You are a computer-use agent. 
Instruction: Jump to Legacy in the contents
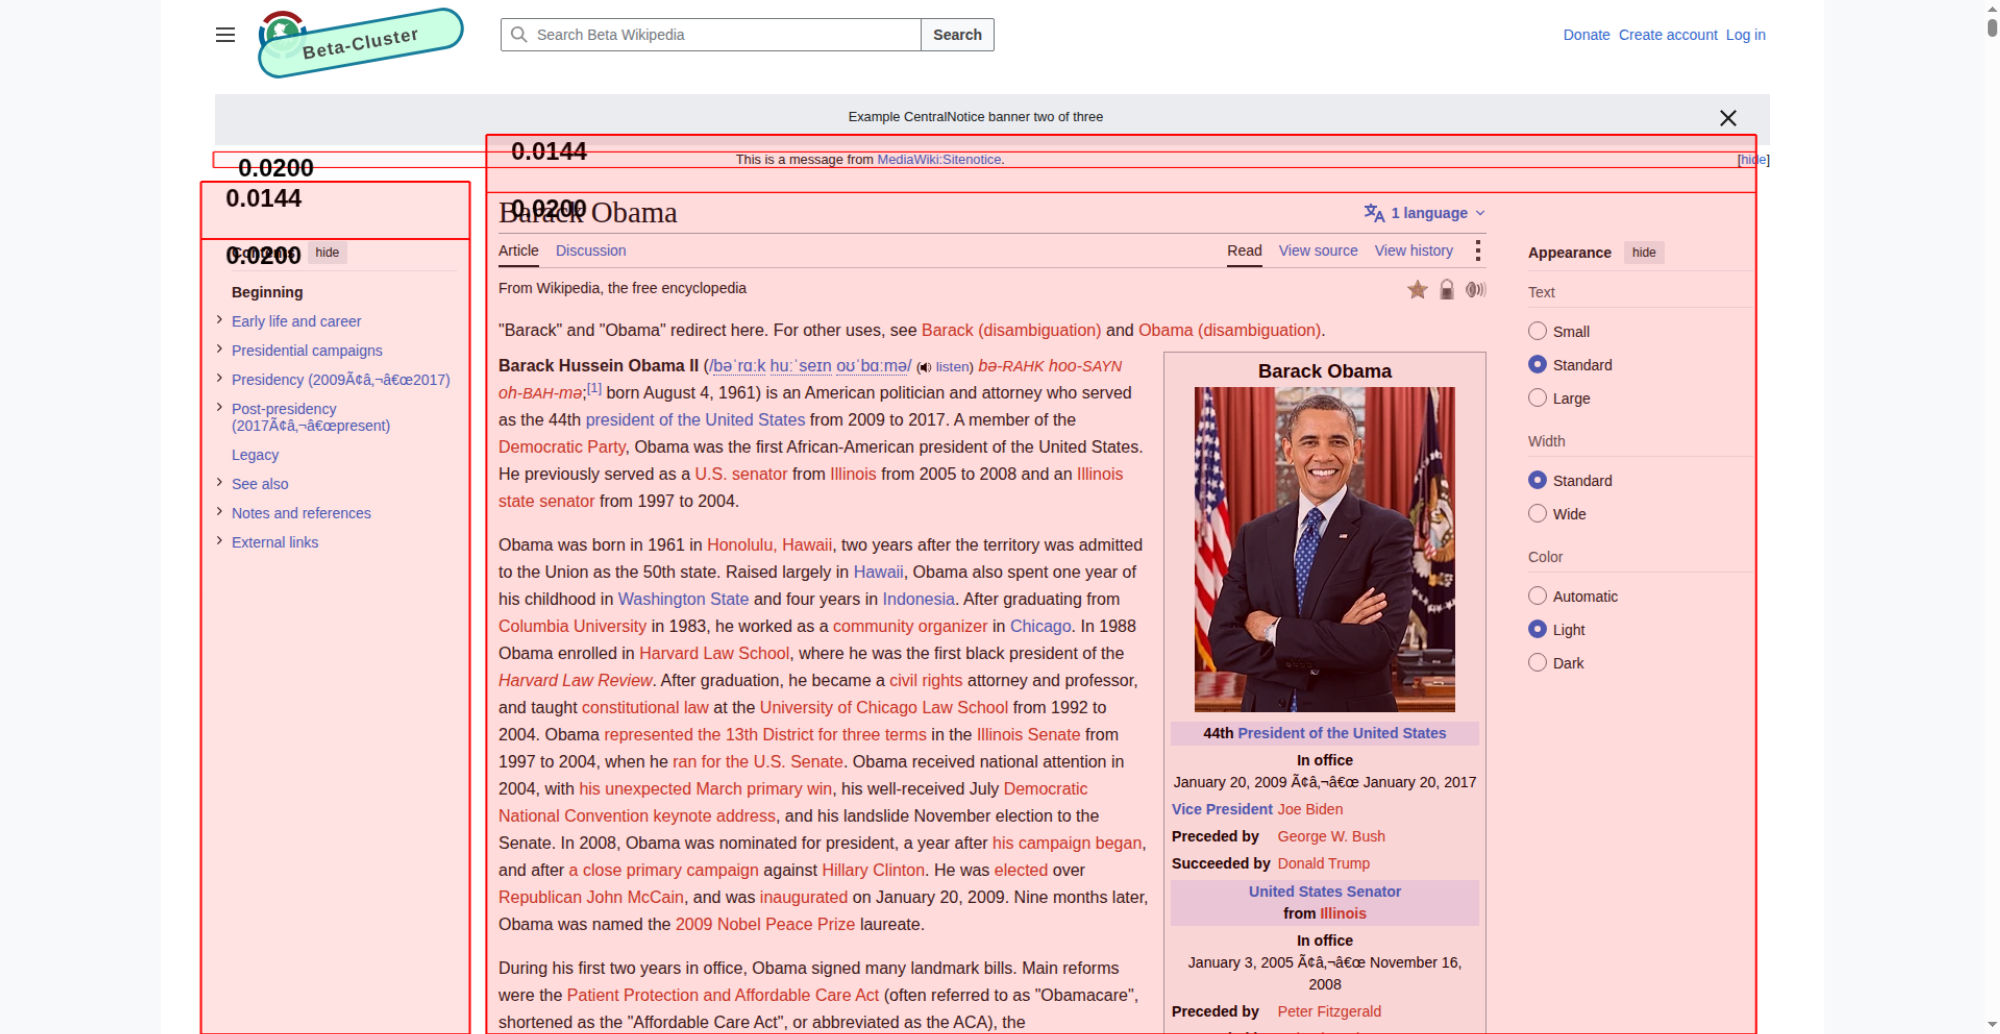tap(255, 455)
